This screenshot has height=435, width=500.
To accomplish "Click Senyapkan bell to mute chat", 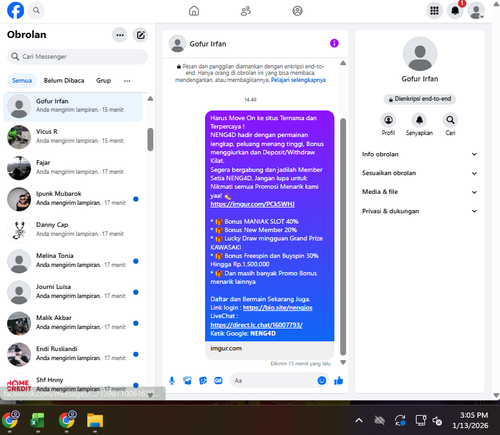I will (419, 125).
